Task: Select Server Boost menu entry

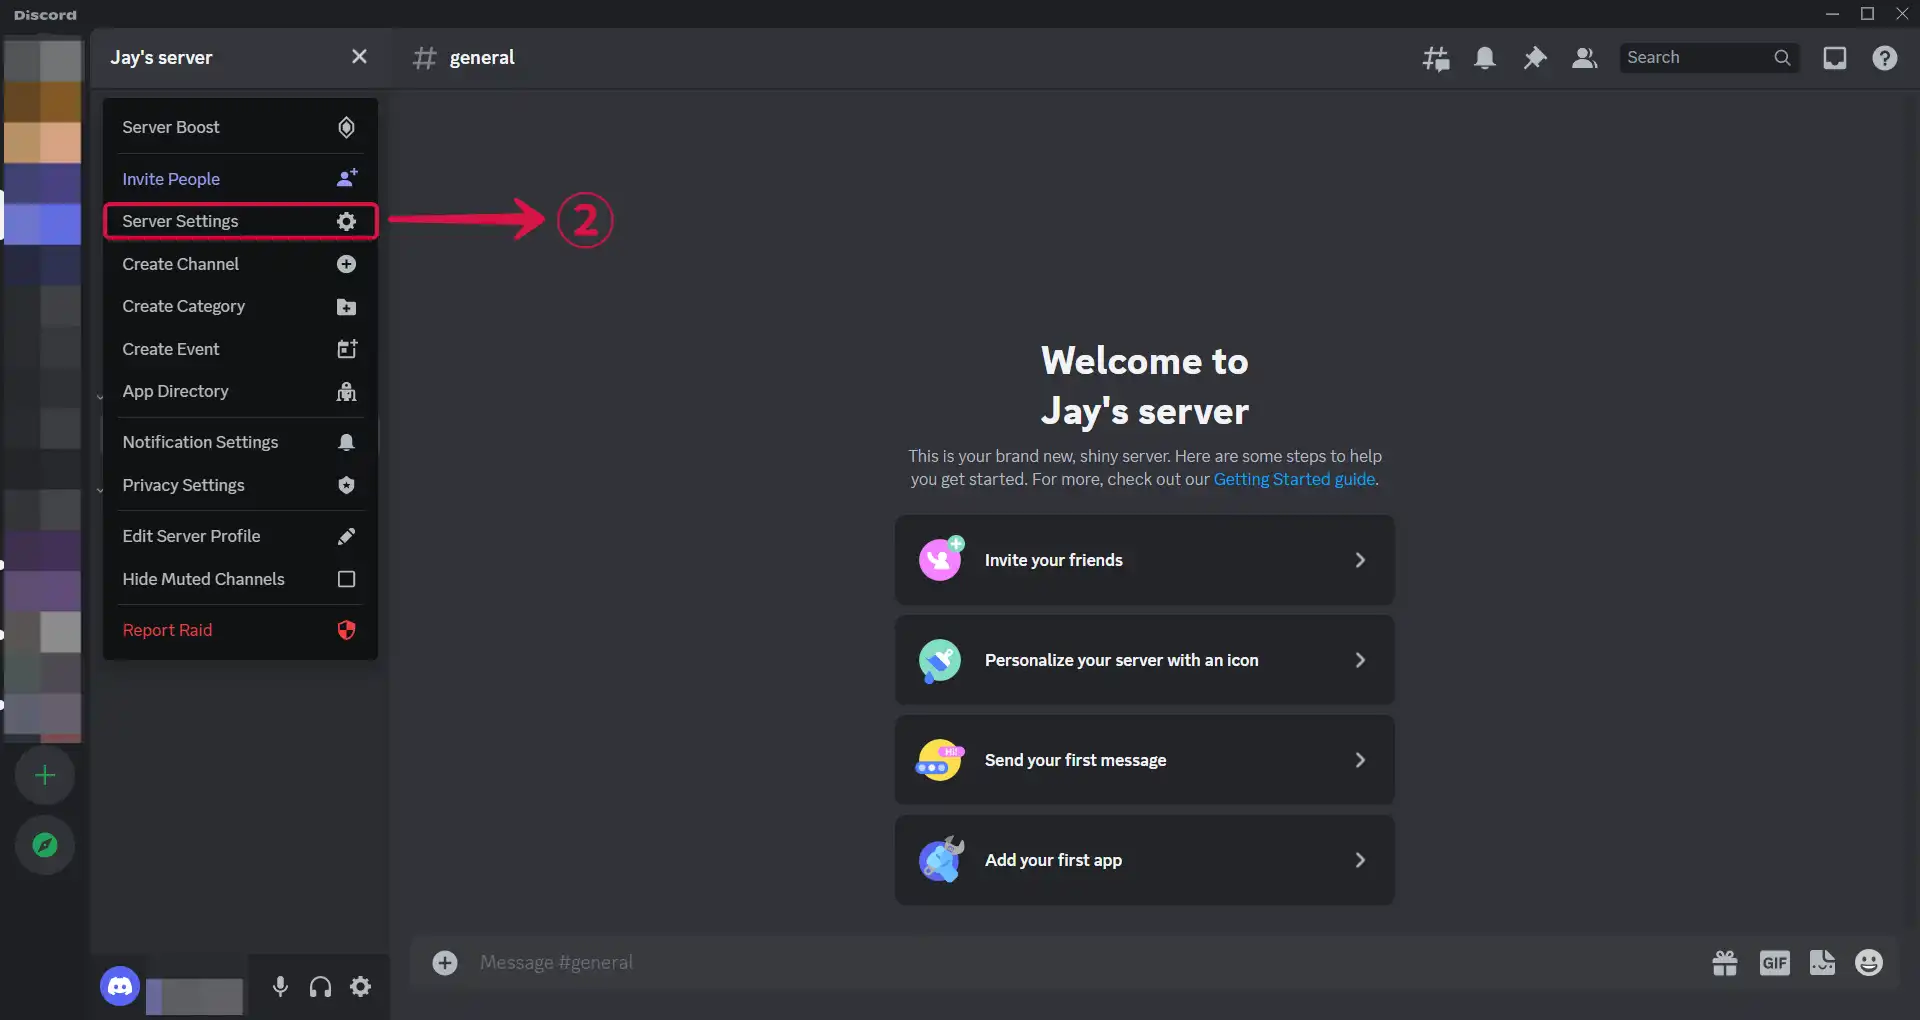Action: (240, 127)
